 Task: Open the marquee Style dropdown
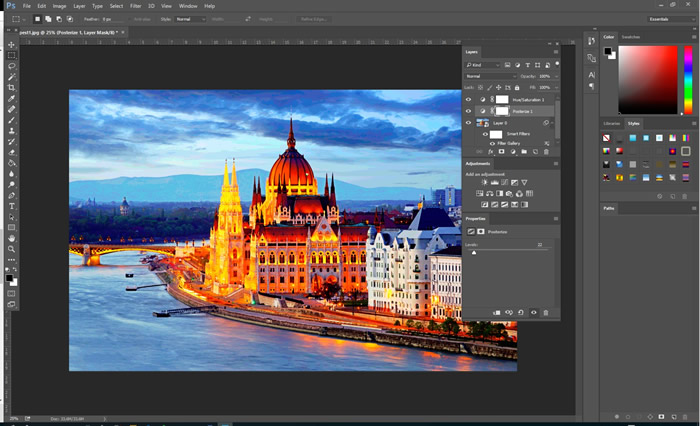point(190,19)
